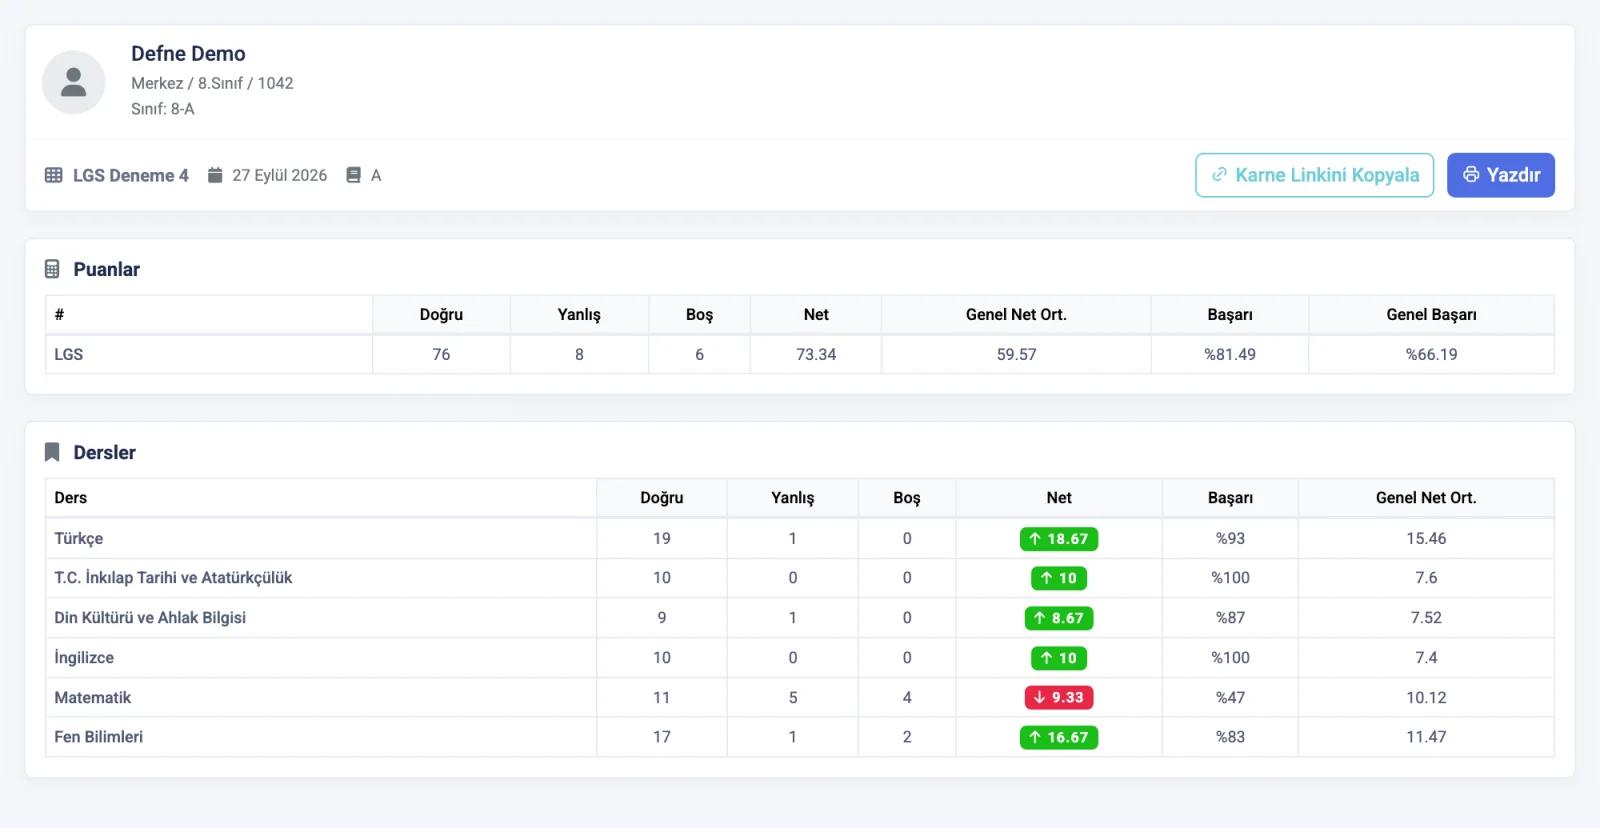Click the Türkçe general net average 15.46
The width and height of the screenshot is (1600, 832).
(1426, 538)
